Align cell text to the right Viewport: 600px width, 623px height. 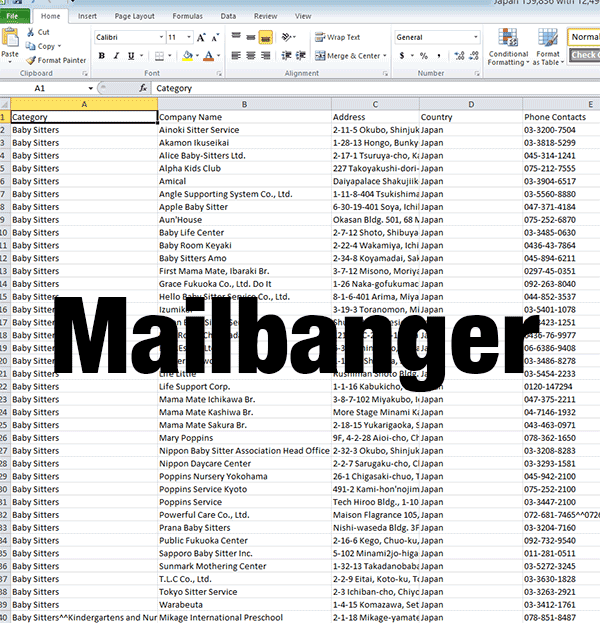[265, 56]
